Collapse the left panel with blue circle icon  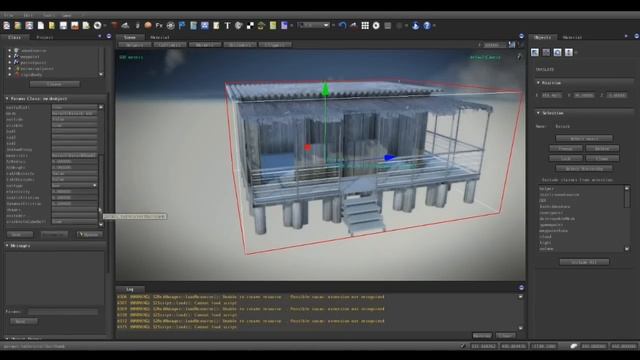pos(109,36)
